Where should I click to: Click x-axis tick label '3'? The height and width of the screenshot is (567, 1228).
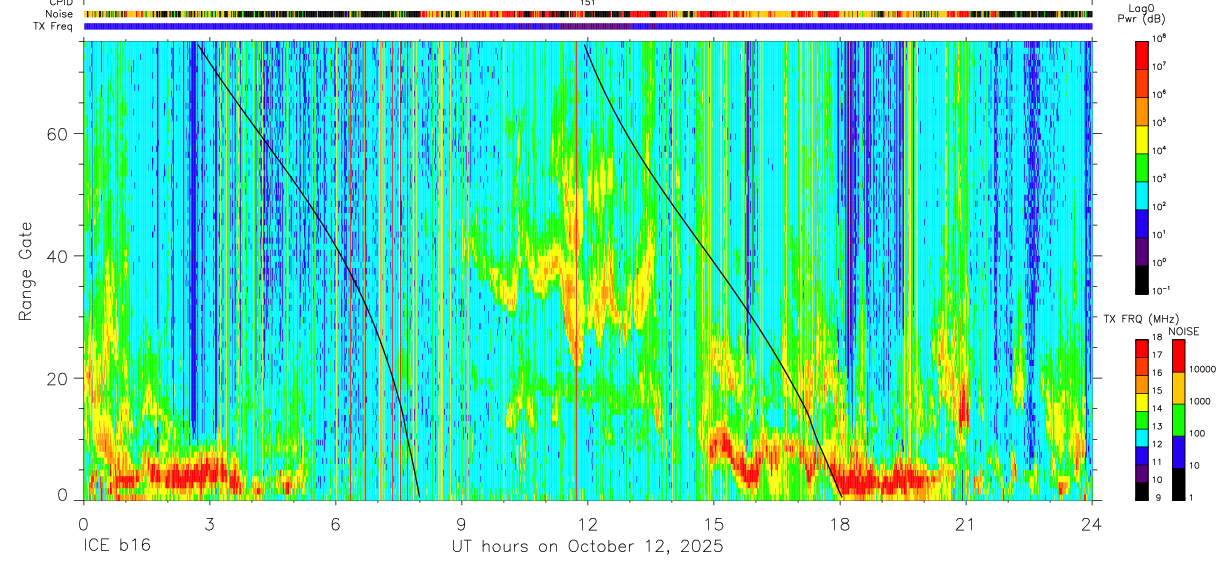209,523
